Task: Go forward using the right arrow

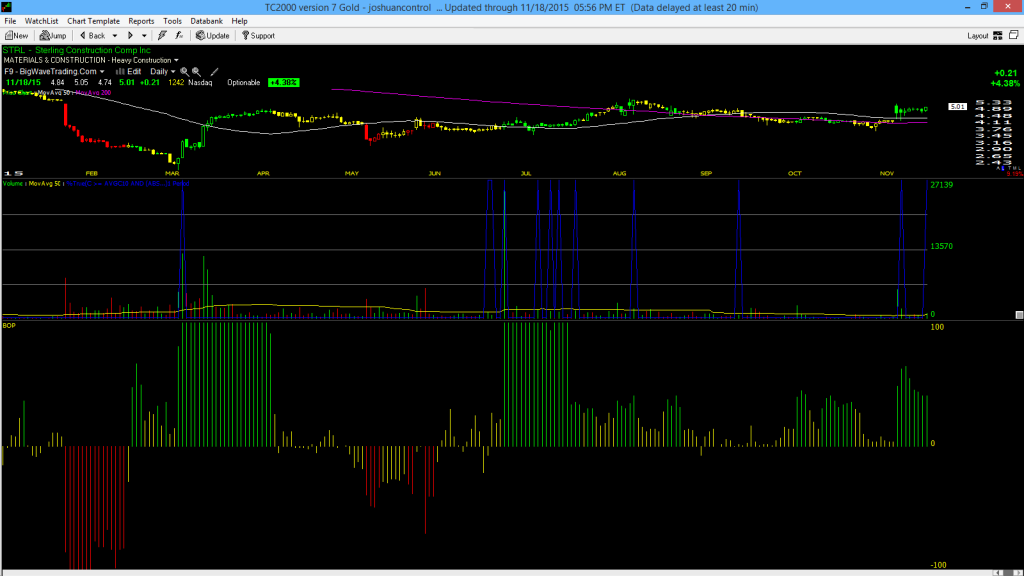Action: (x=130, y=36)
